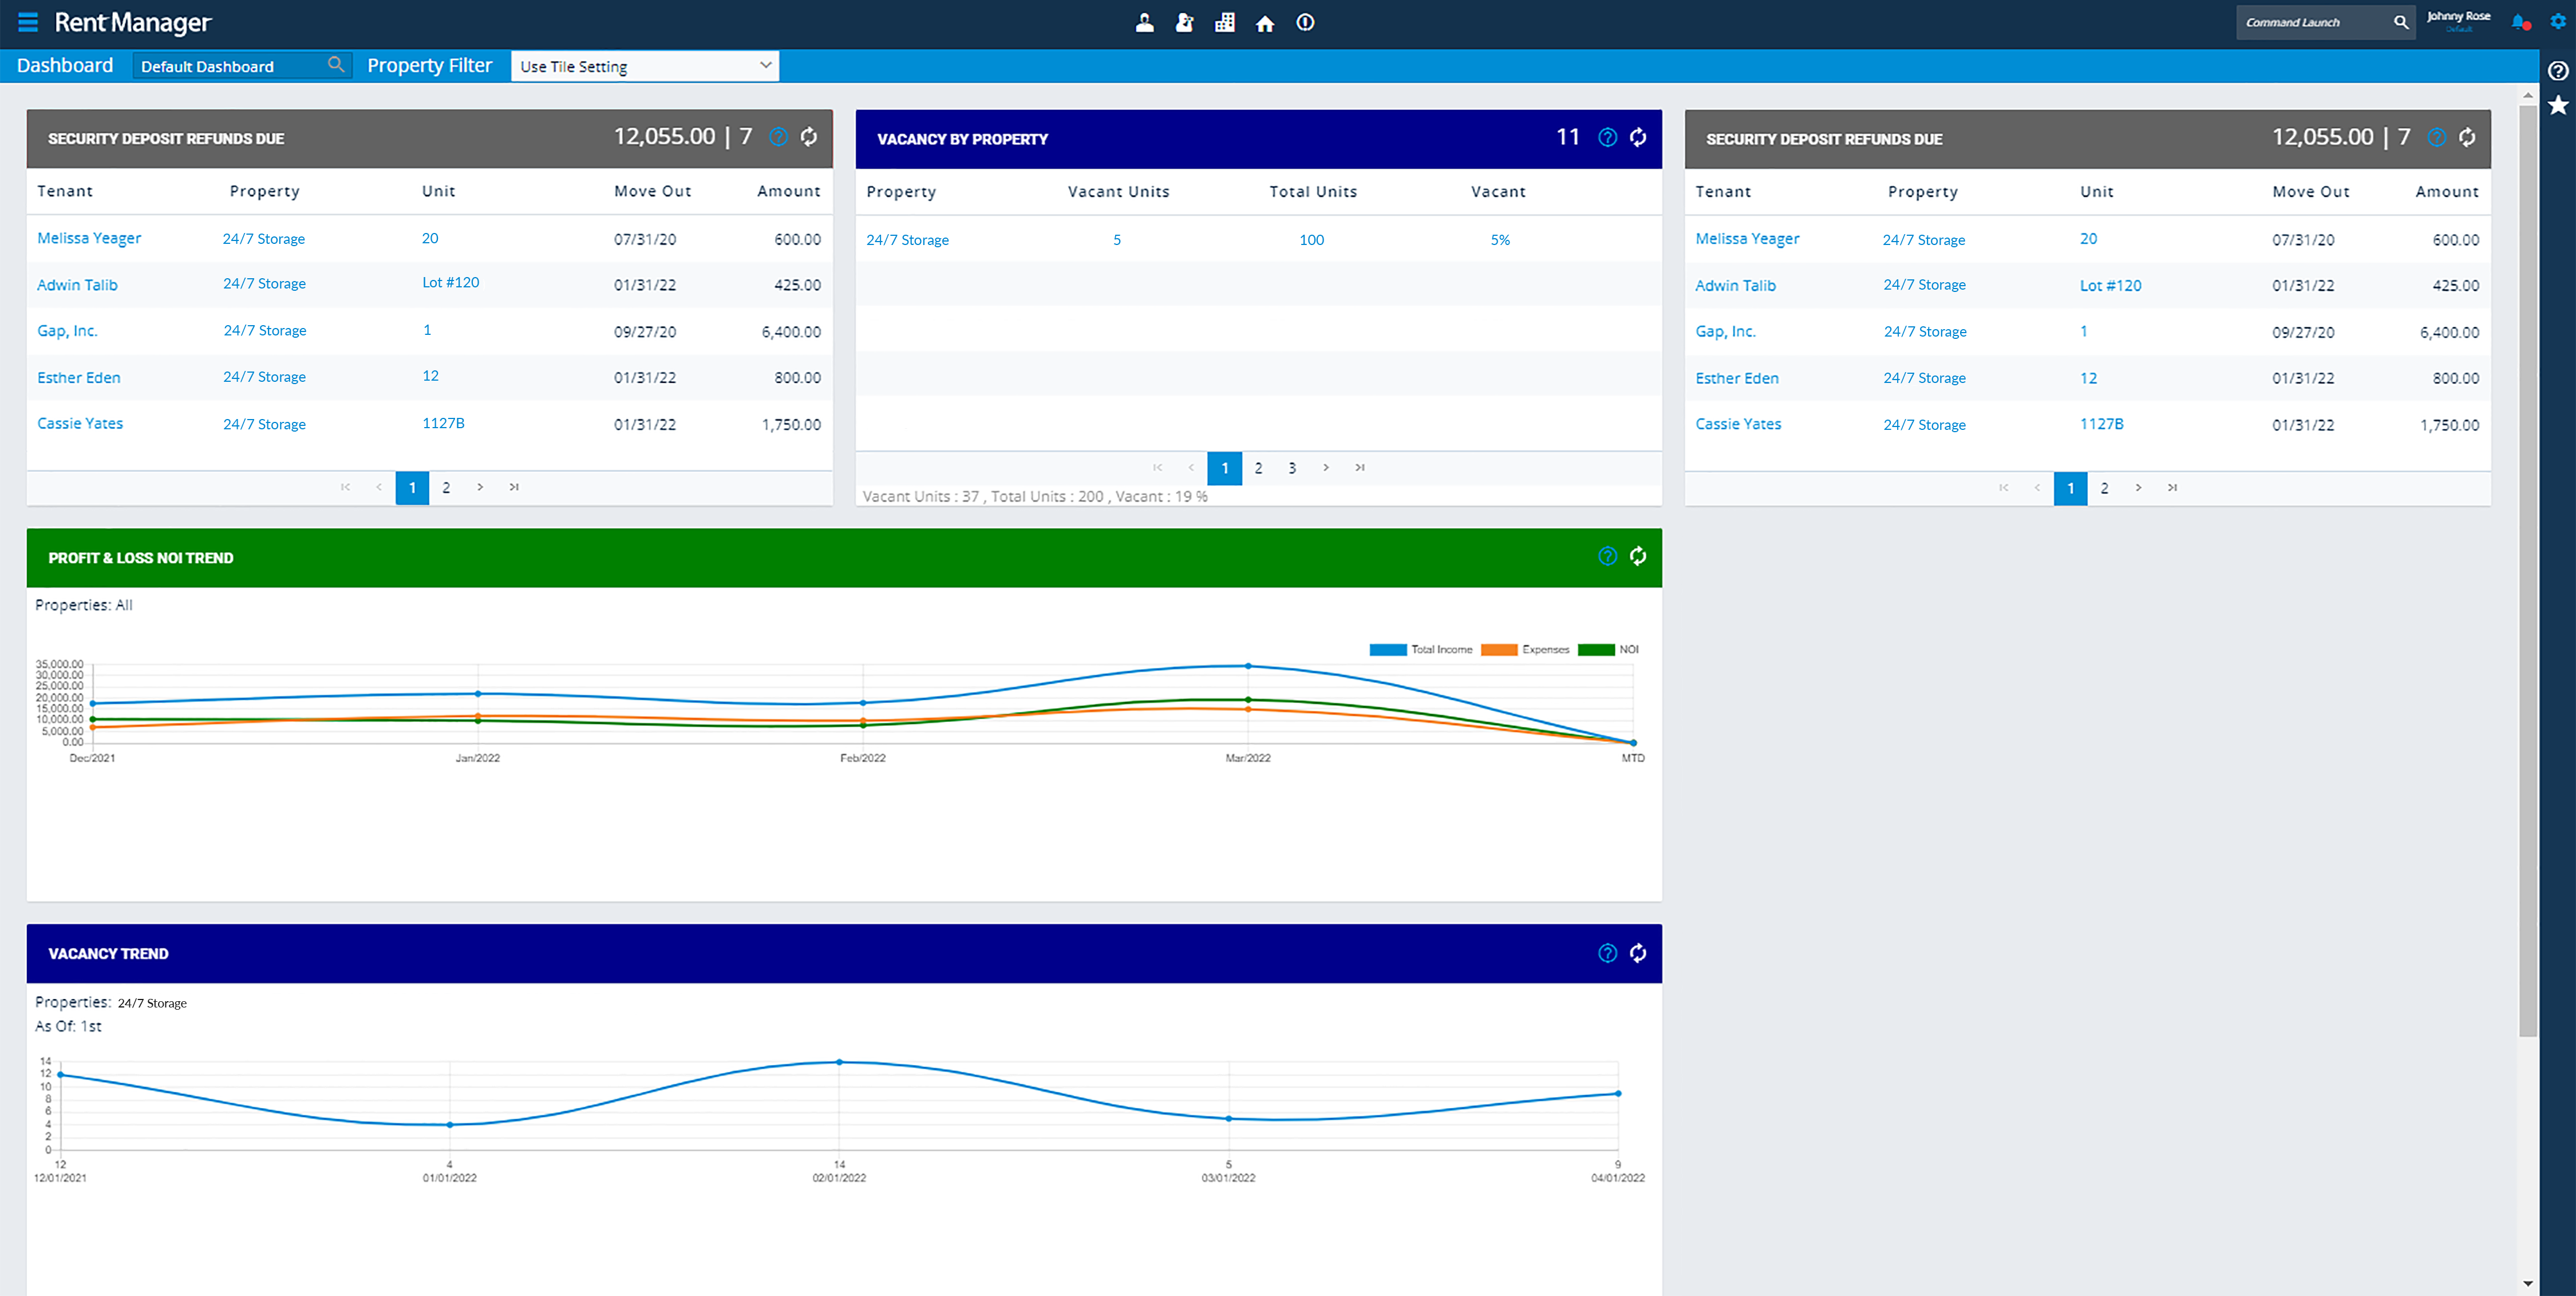
Task: Select page 3 in Vacancy By Property pager
Action: 1292,467
